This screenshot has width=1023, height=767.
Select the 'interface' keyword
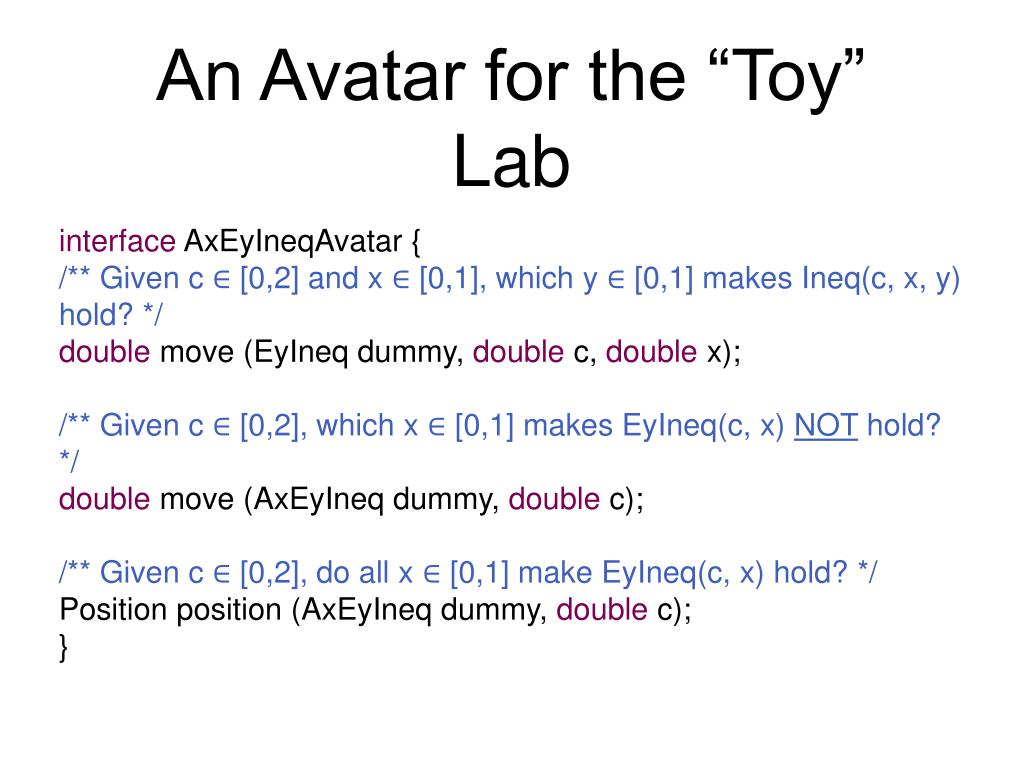pos(117,241)
